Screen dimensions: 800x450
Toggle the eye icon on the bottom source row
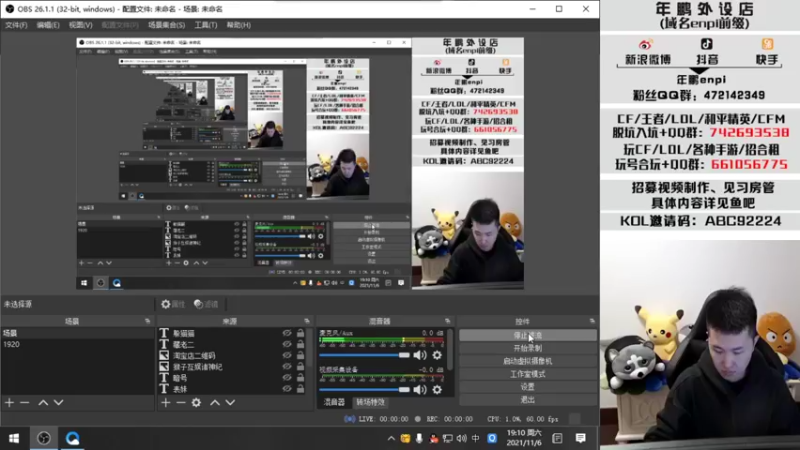click(x=287, y=389)
